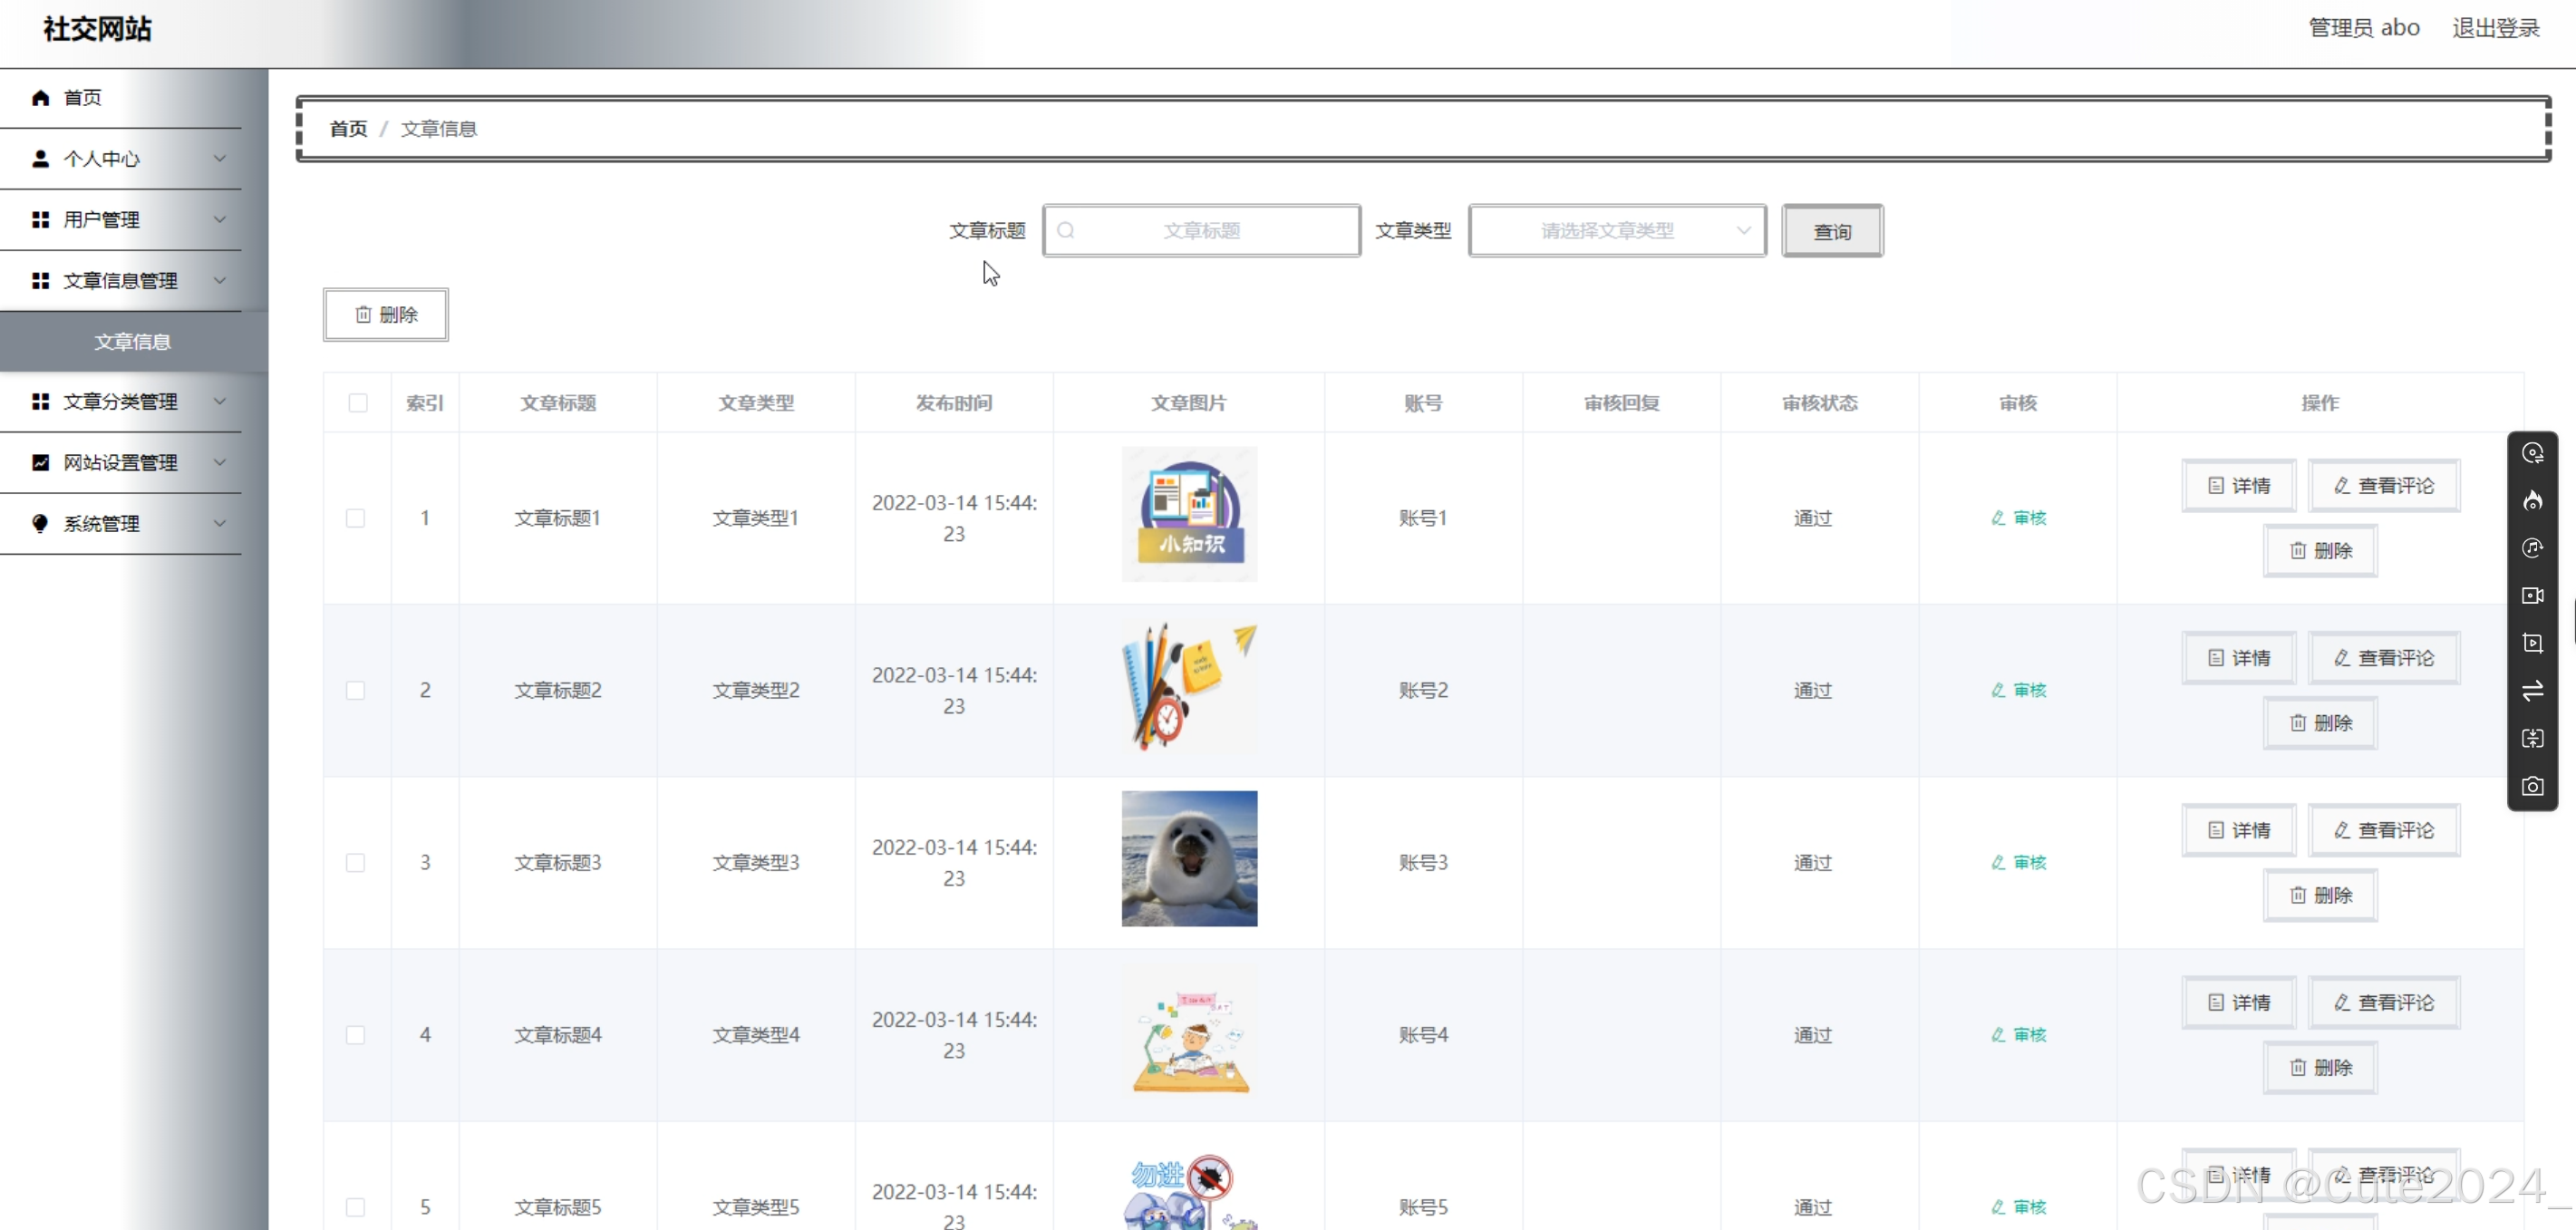Expand the 系统管理 sidebar section
This screenshot has height=1230, width=2576.
click(120, 523)
